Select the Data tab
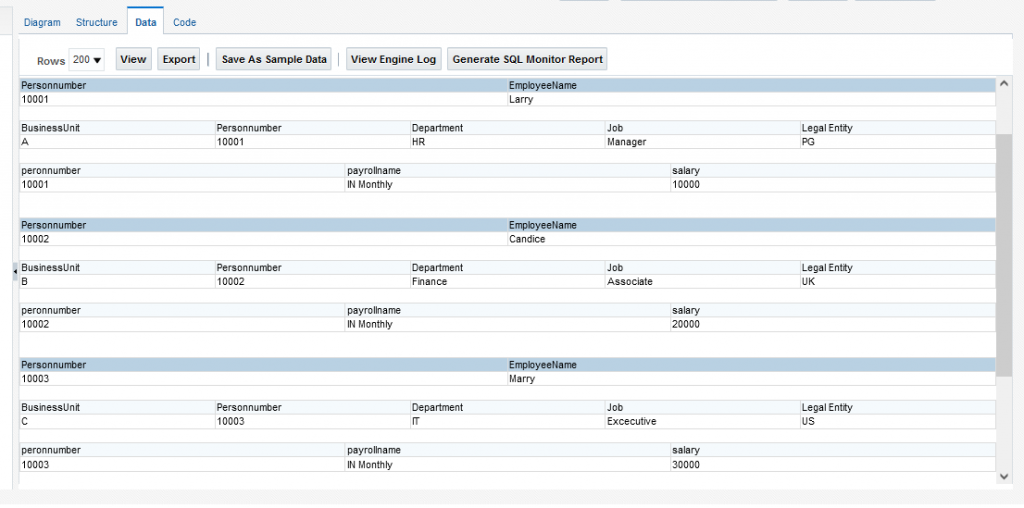 (145, 22)
